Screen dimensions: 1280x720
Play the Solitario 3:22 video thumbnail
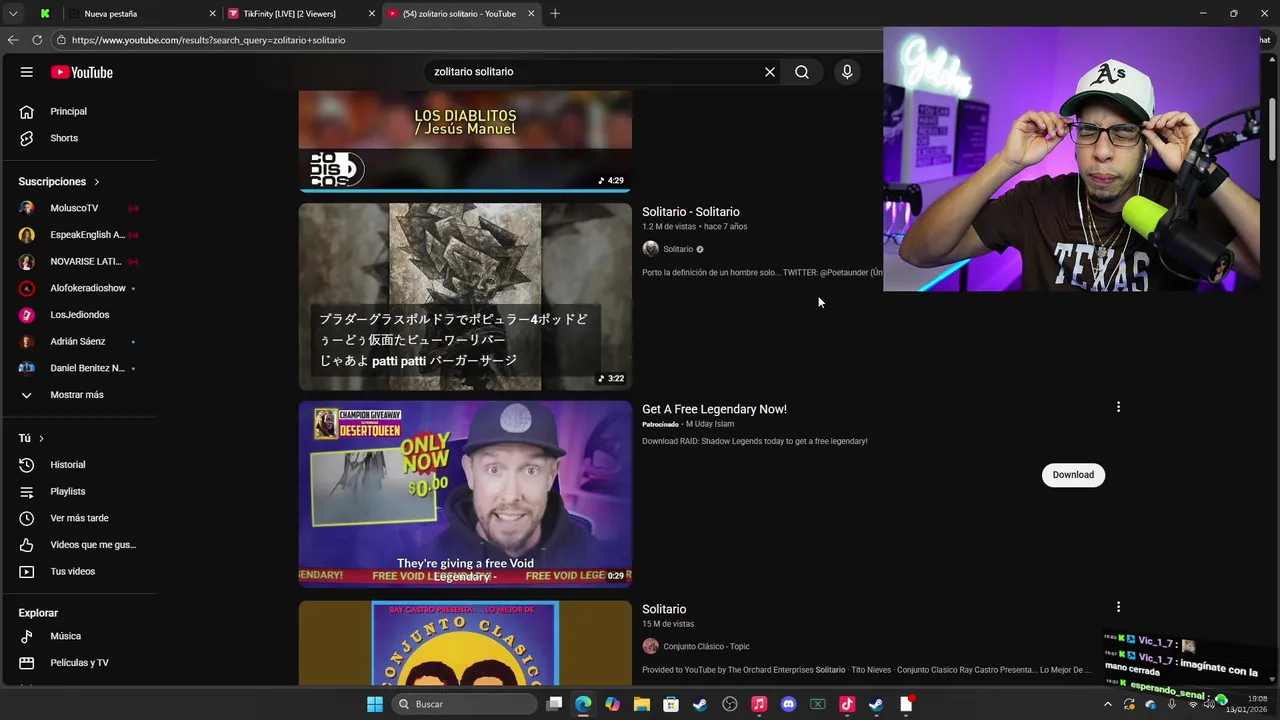tap(465, 297)
